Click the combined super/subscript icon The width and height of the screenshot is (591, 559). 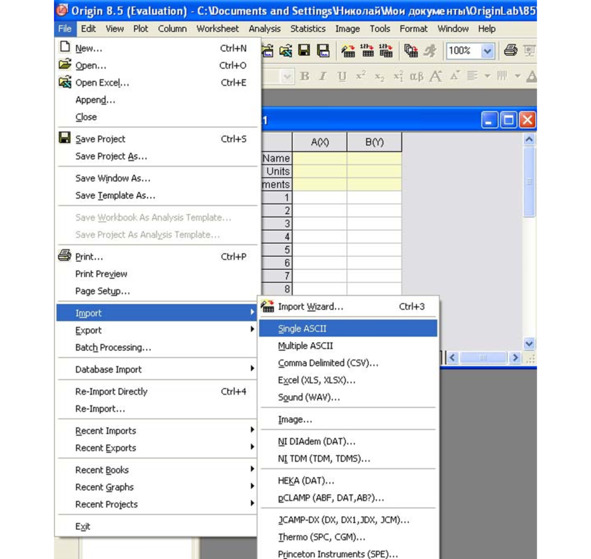[398, 76]
